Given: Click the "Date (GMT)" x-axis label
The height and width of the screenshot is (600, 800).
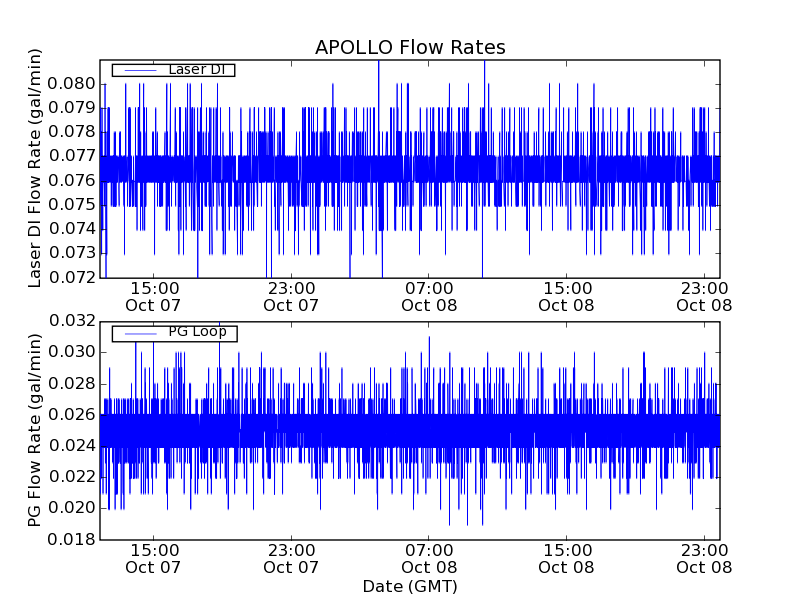Looking at the screenshot, I should click(x=410, y=587).
